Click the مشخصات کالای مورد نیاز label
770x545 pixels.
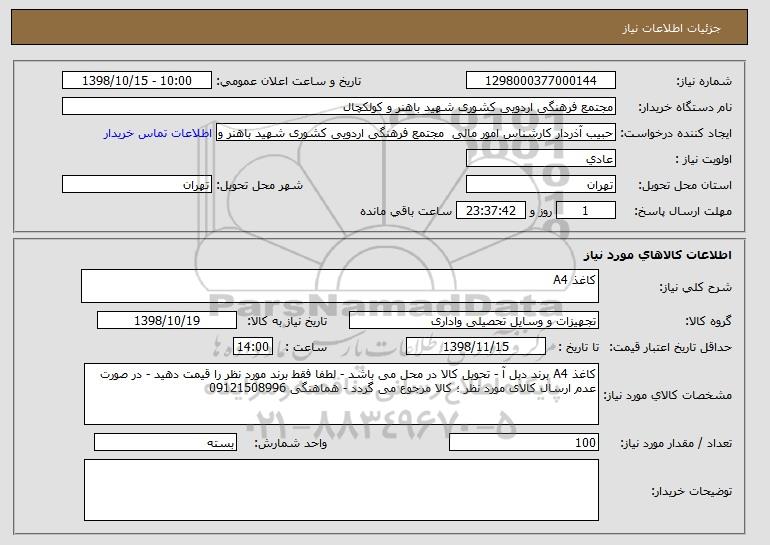click(x=667, y=395)
